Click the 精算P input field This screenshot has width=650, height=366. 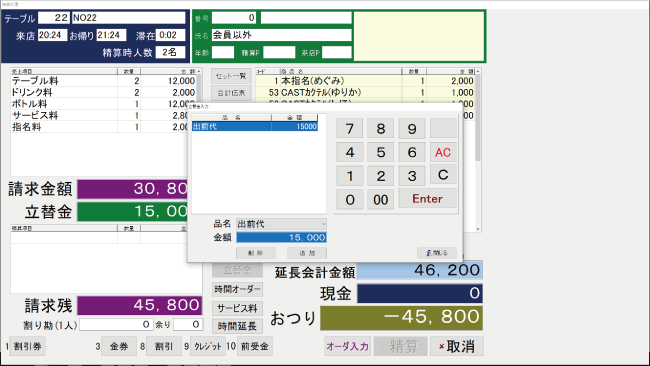[279, 53]
